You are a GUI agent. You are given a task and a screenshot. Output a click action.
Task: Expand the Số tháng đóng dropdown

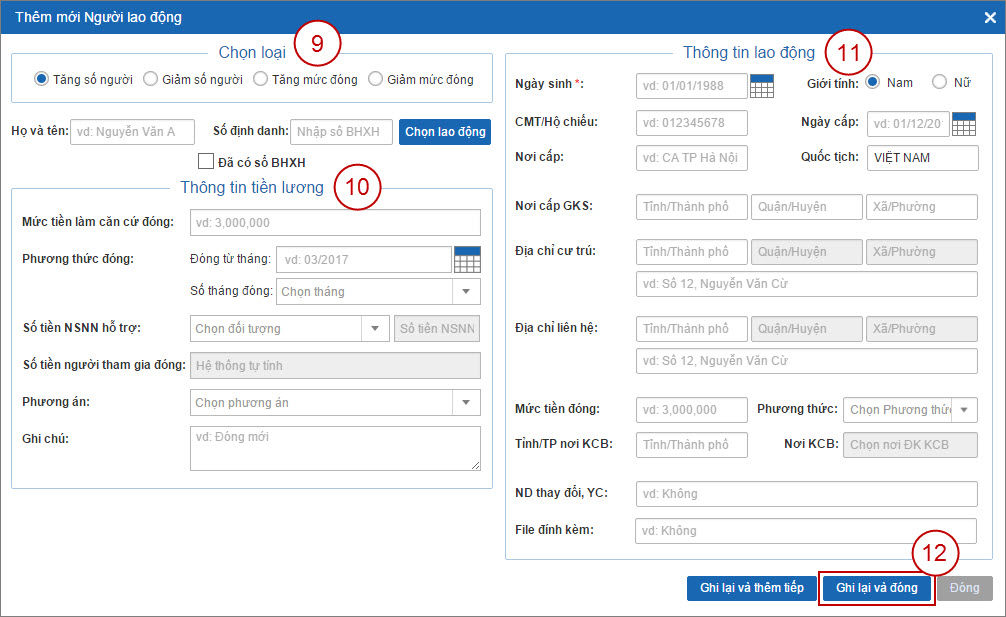tap(466, 291)
